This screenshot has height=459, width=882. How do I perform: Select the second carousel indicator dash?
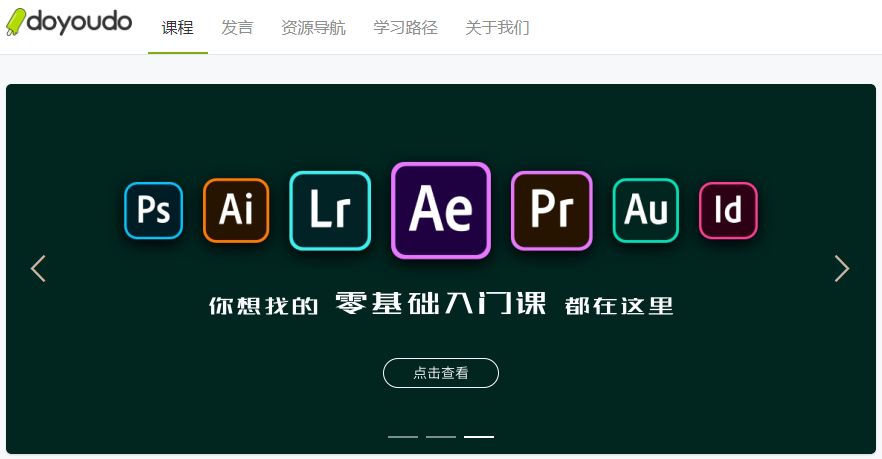coord(441,436)
